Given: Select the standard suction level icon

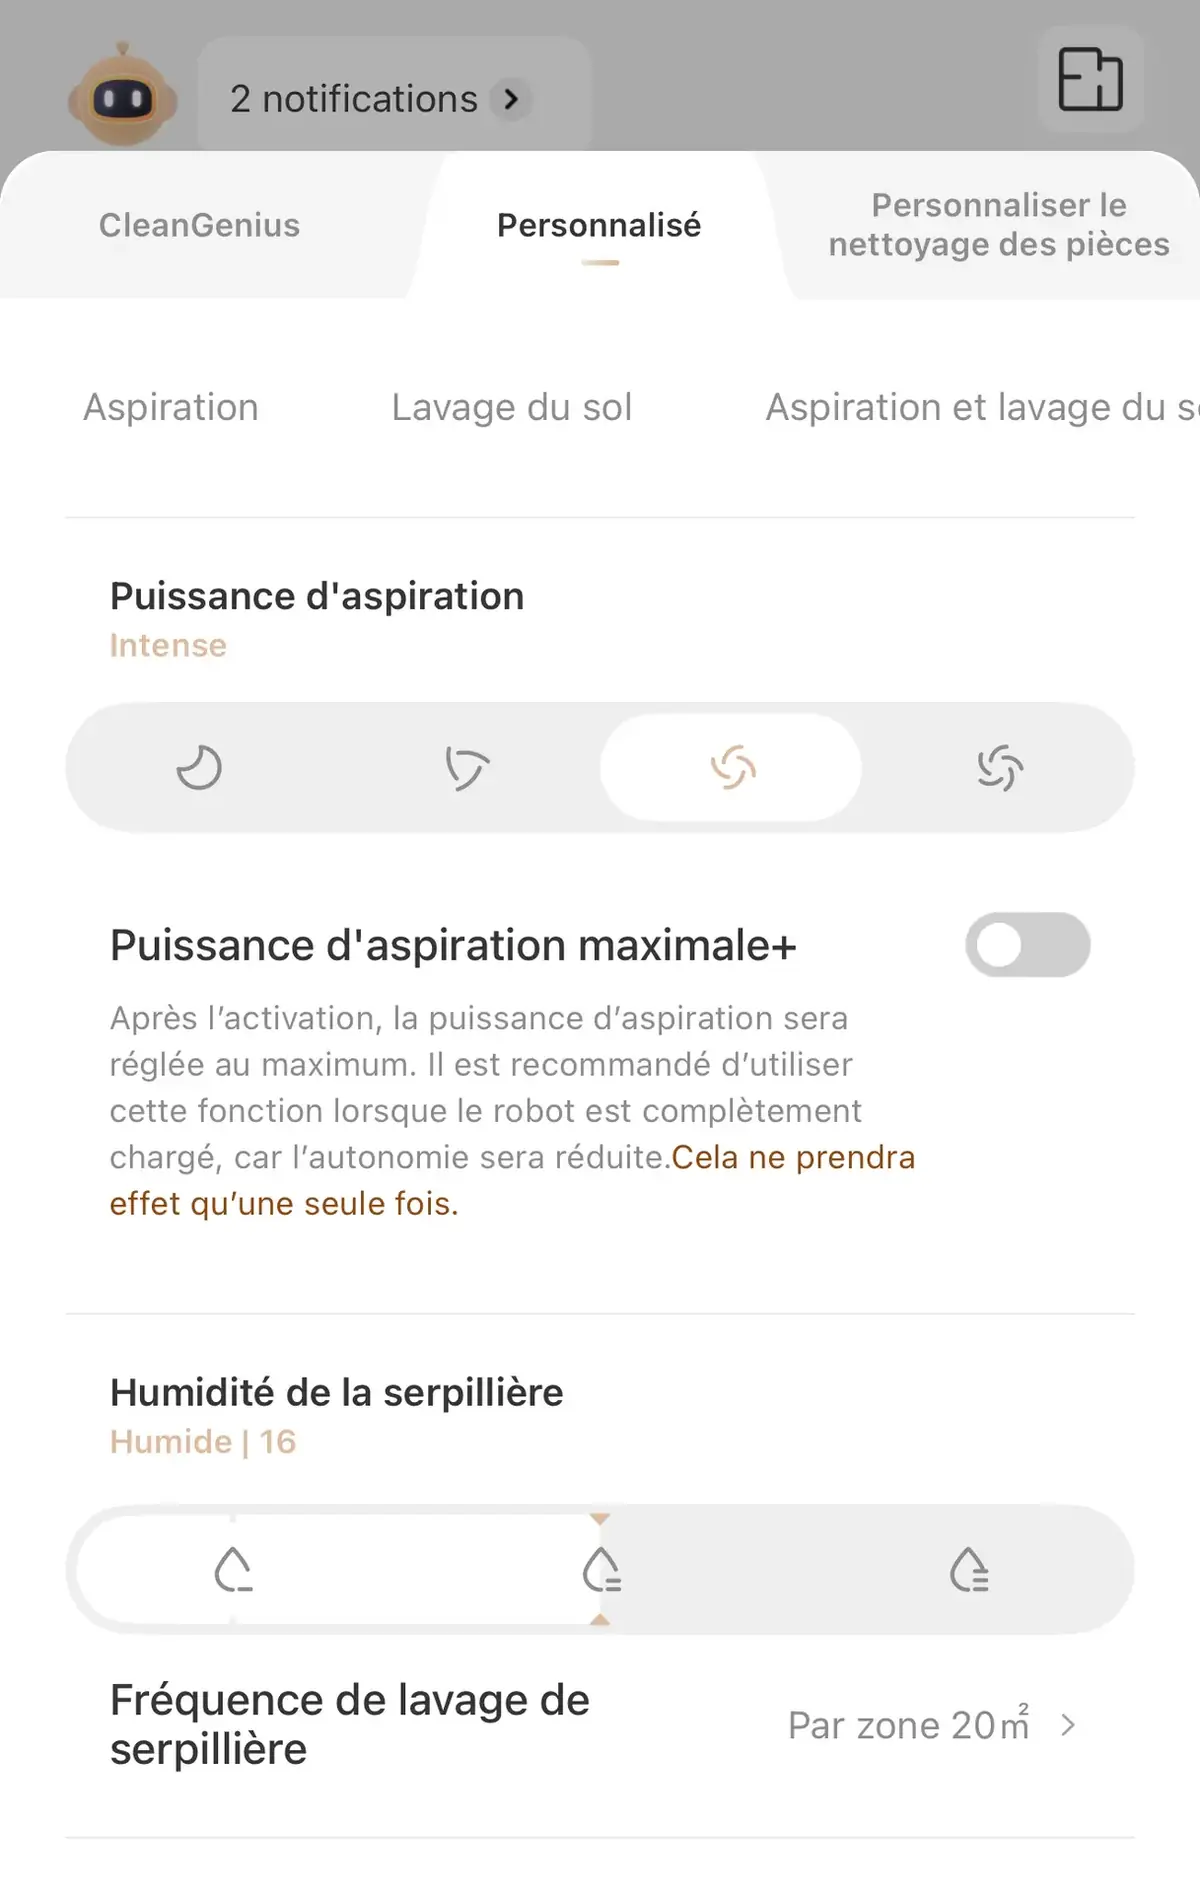Looking at the screenshot, I should pyautogui.click(x=466, y=768).
